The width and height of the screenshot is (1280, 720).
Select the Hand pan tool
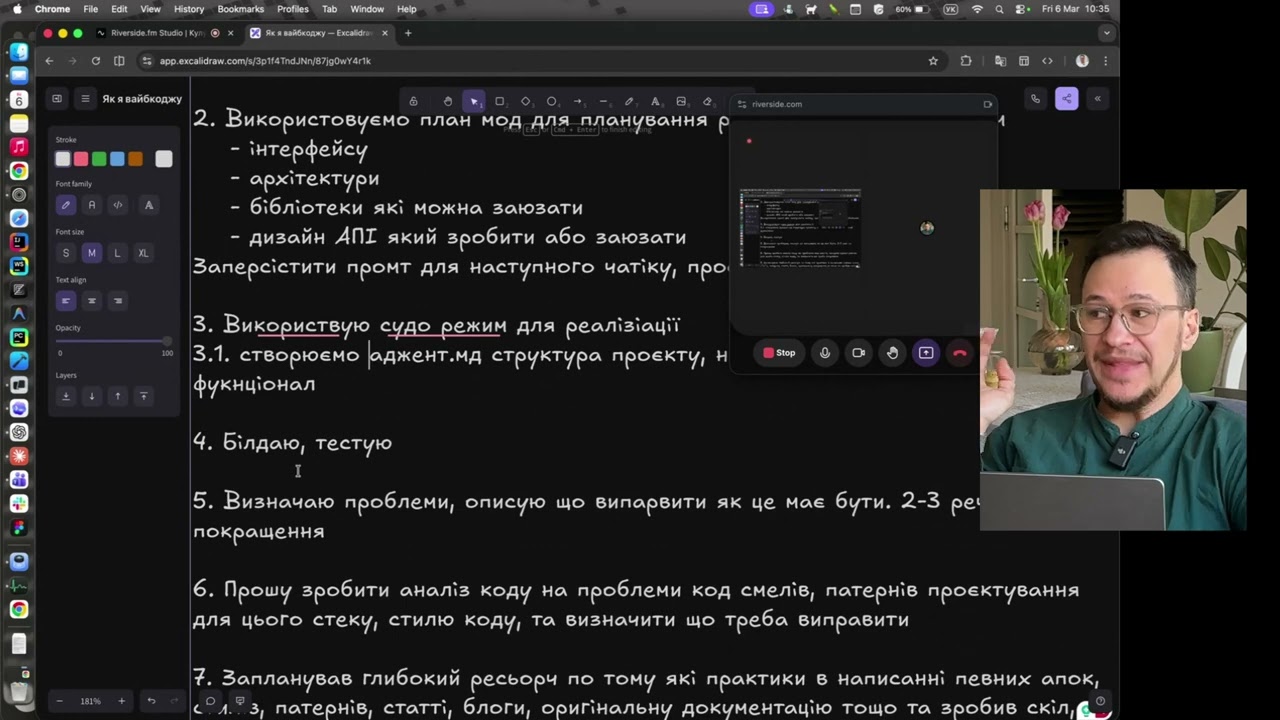tap(447, 101)
